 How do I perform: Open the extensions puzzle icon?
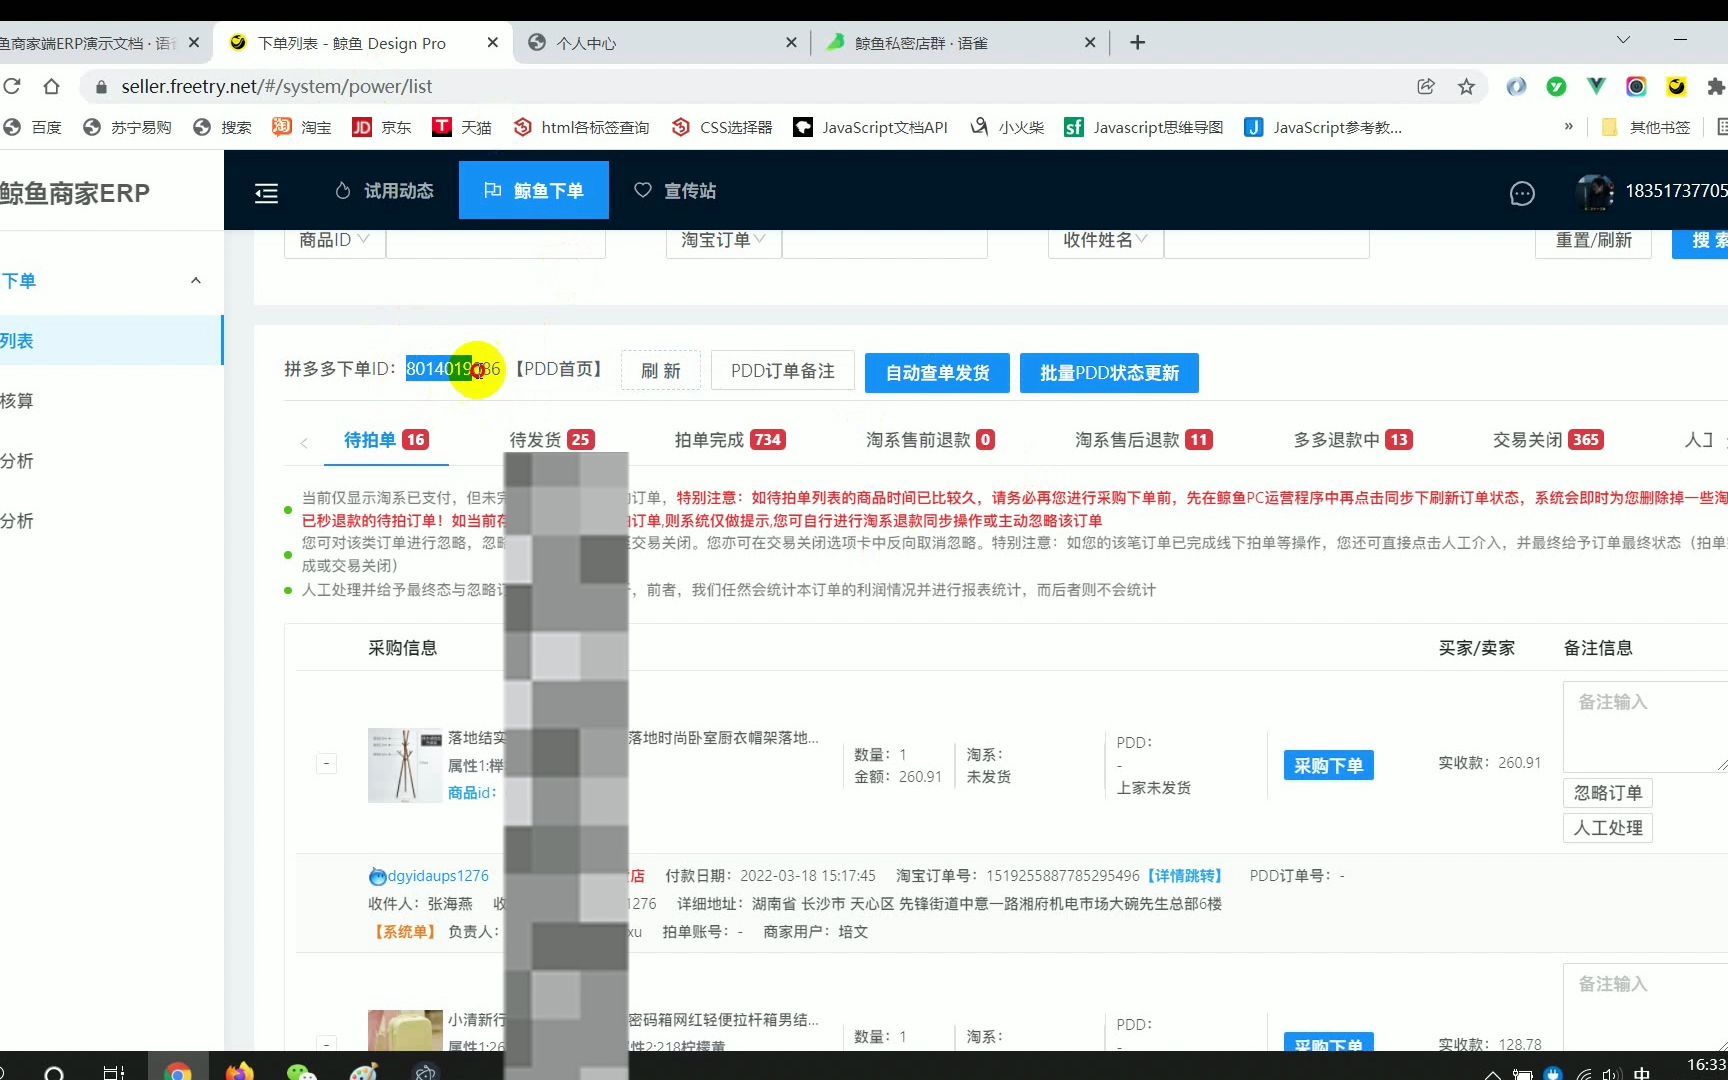coord(1716,87)
